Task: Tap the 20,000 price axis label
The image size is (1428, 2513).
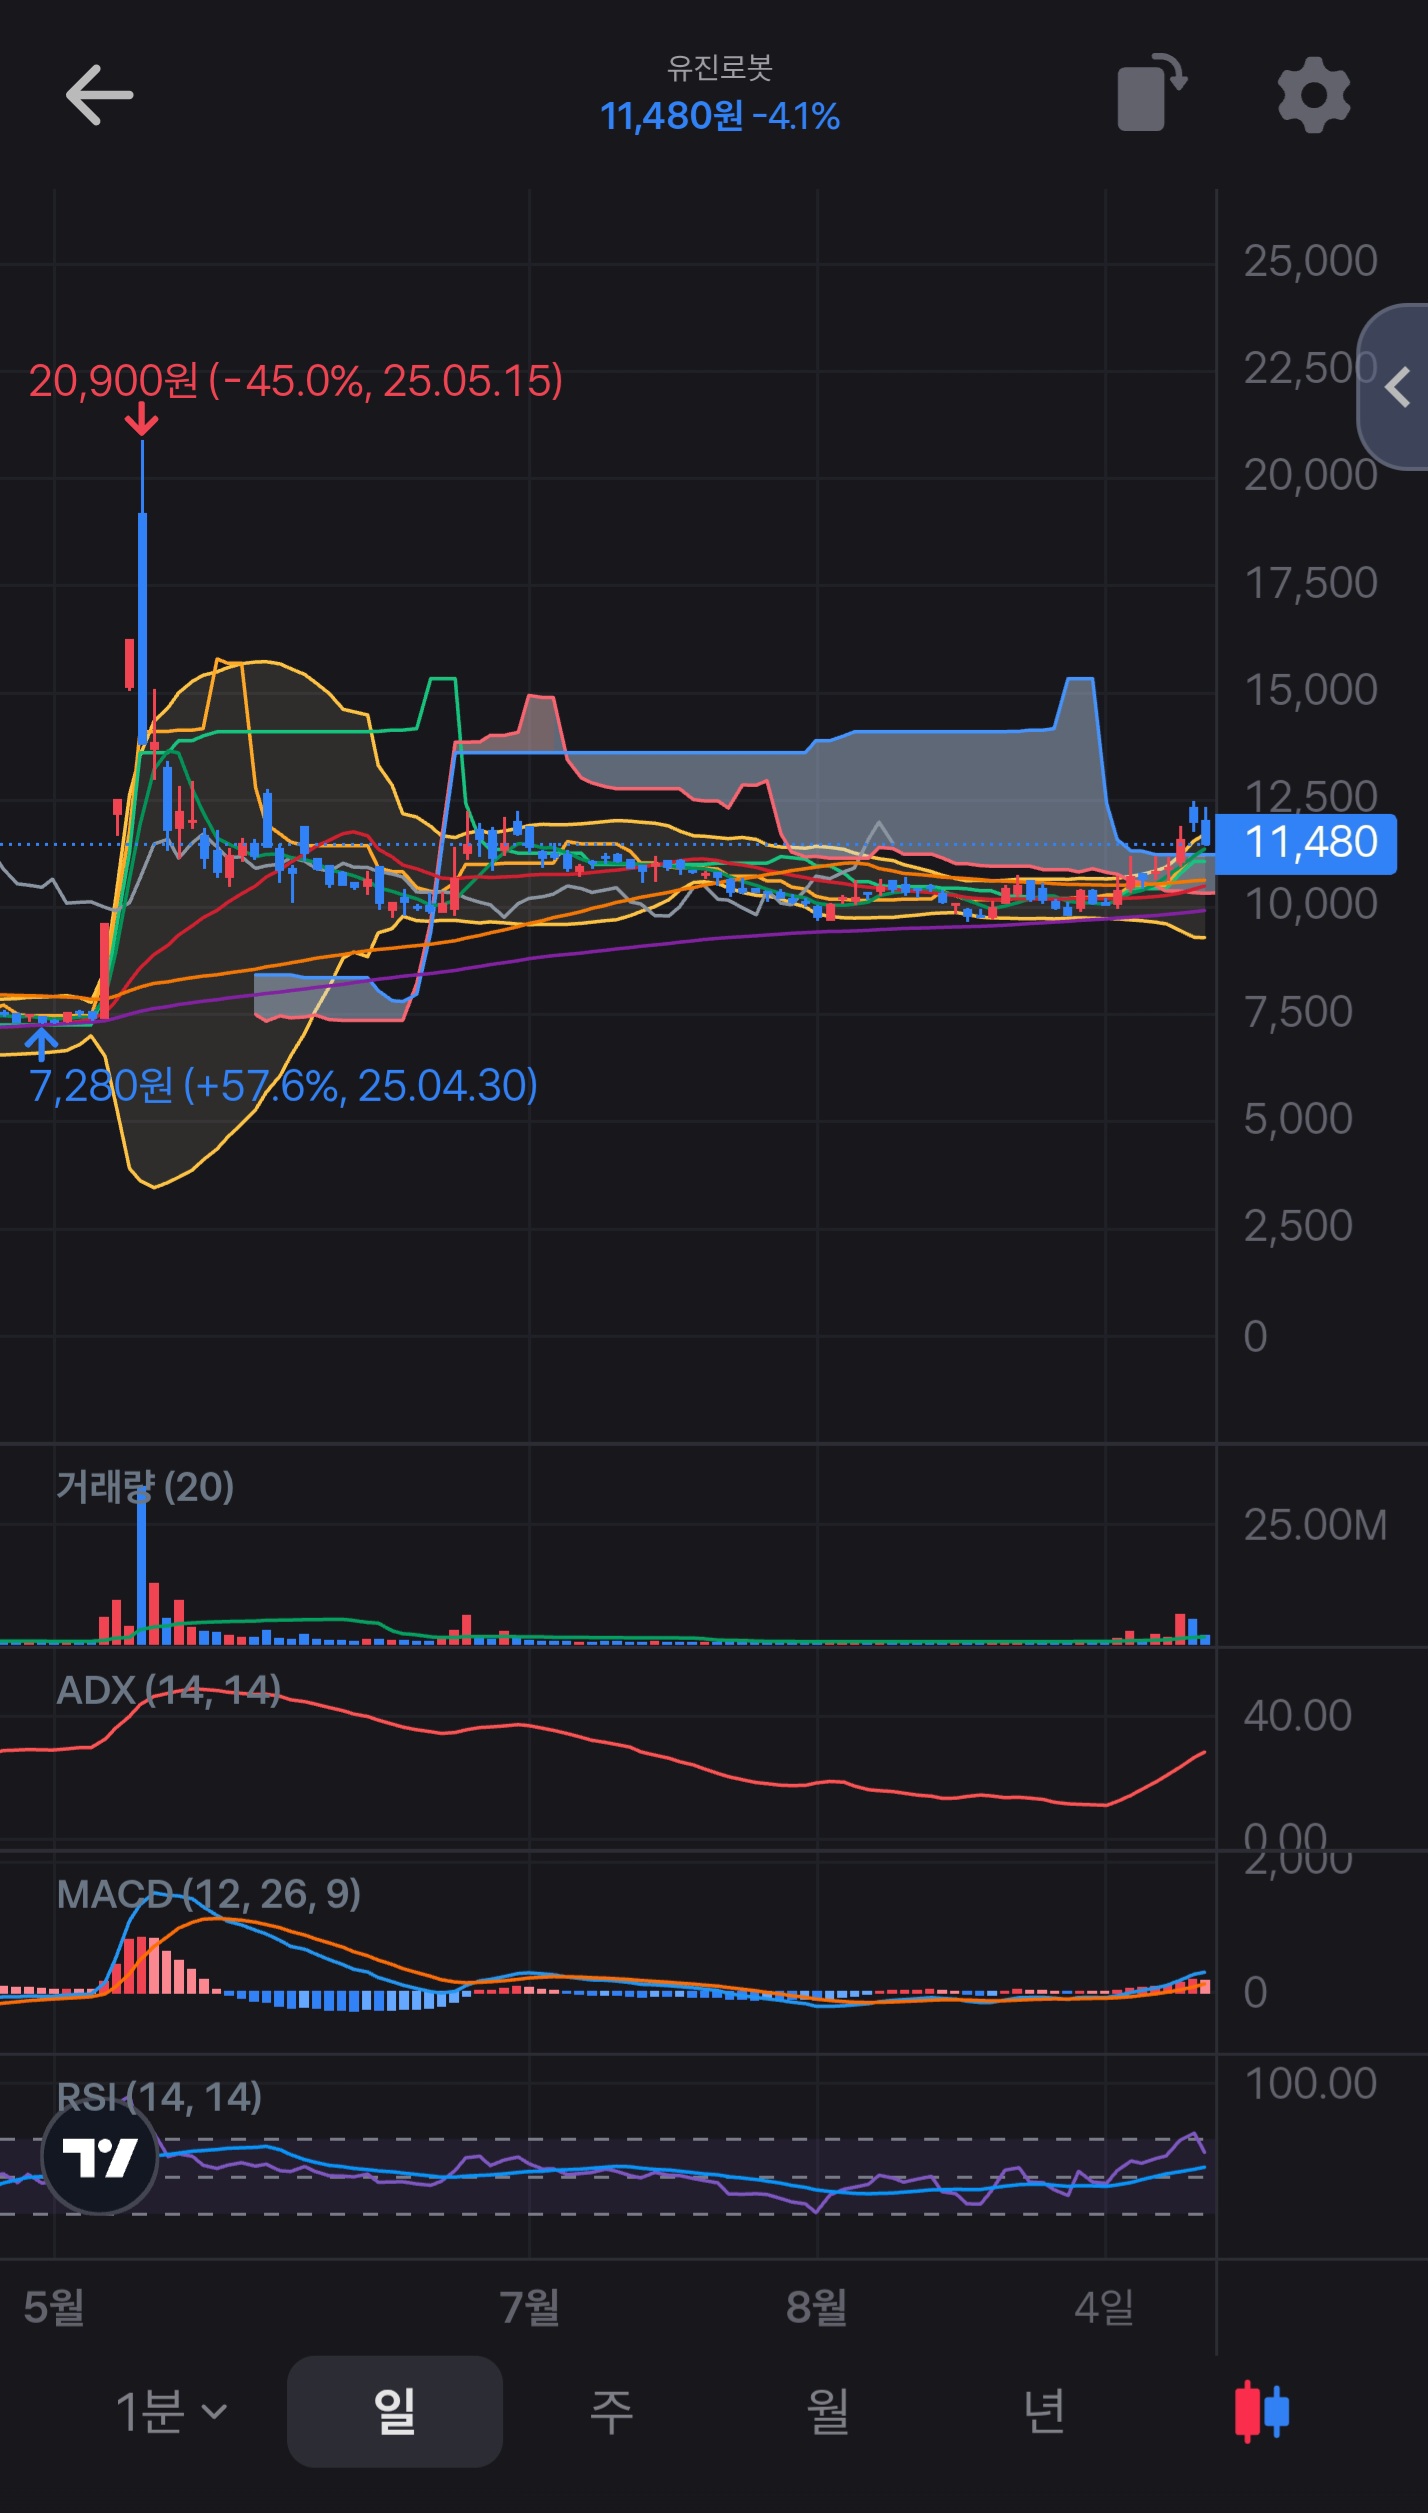Action: (1310, 476)
